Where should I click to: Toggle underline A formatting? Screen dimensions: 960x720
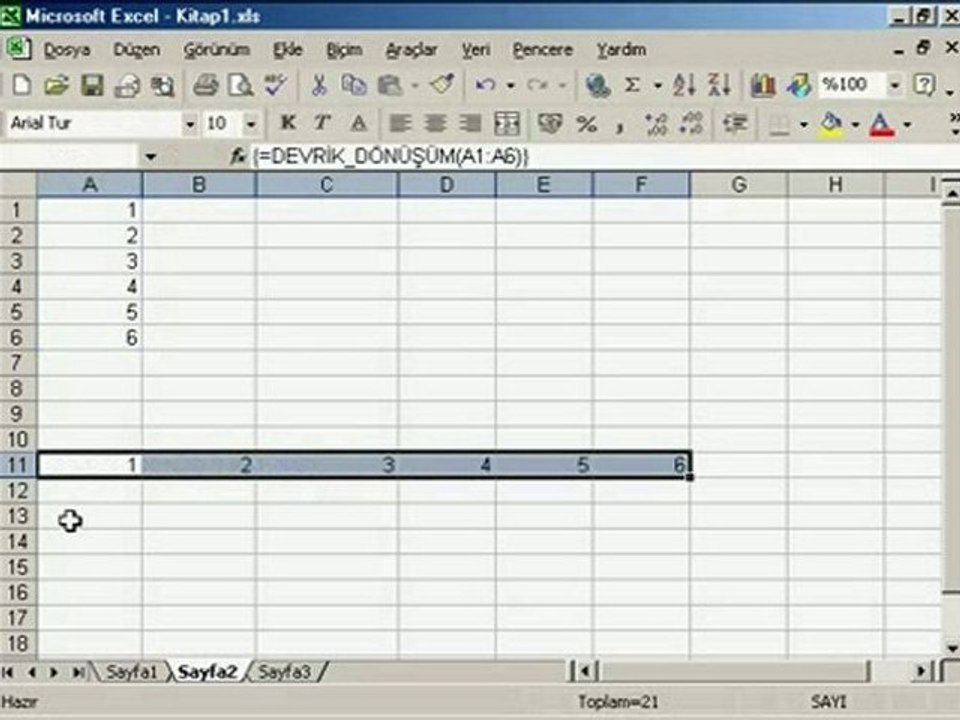pyautogui.click(x=358, y=124)
